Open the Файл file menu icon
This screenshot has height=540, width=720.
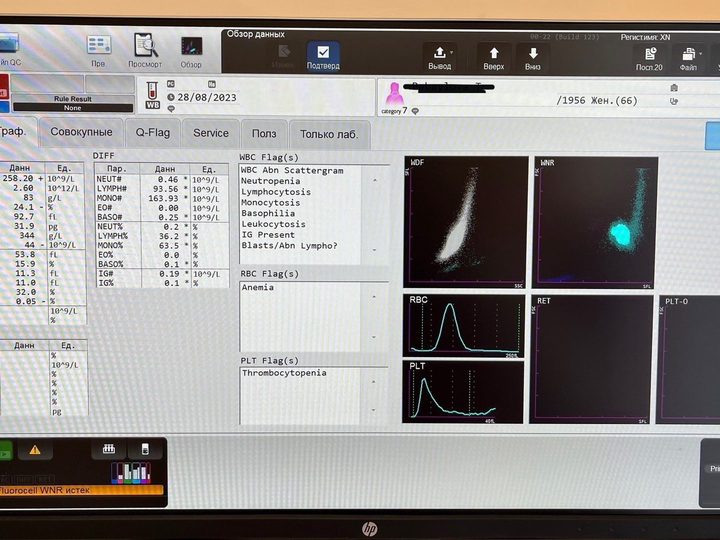[x=689, y=58]
